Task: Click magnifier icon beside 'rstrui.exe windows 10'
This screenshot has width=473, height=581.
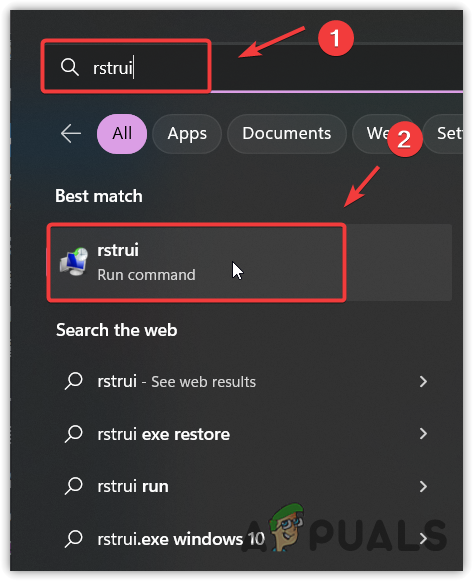Action: click(73, 538)
